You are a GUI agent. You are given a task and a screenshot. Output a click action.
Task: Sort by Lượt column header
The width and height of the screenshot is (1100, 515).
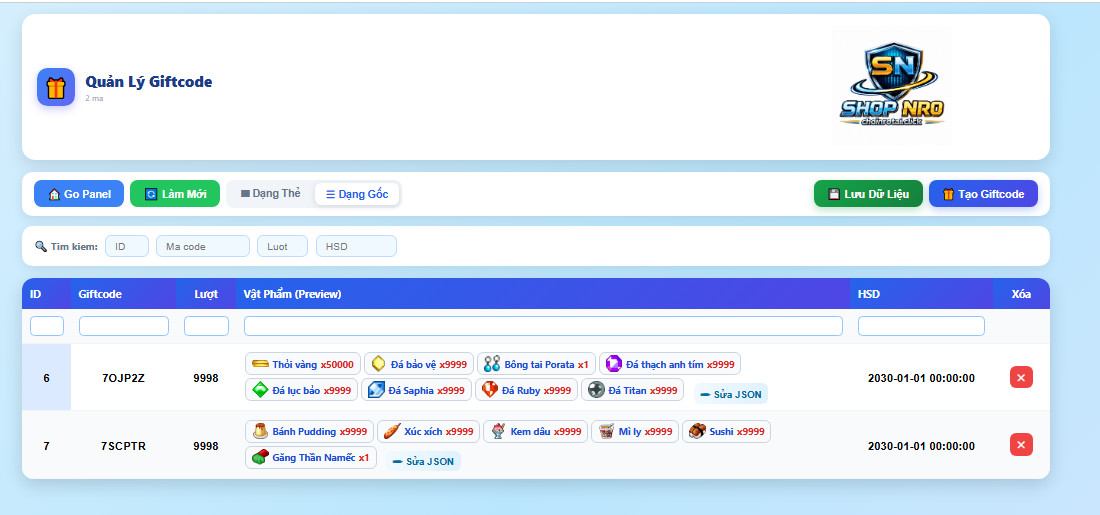point(206,294)
